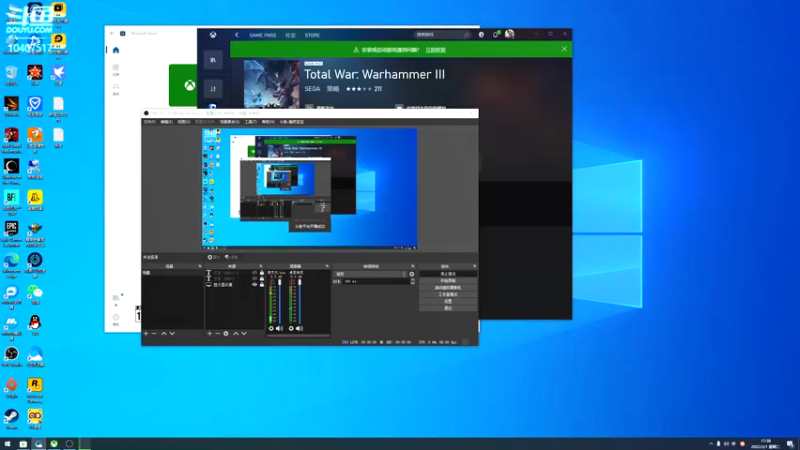
Task: Toggle lock on second text source
Action: click(262, 279)
